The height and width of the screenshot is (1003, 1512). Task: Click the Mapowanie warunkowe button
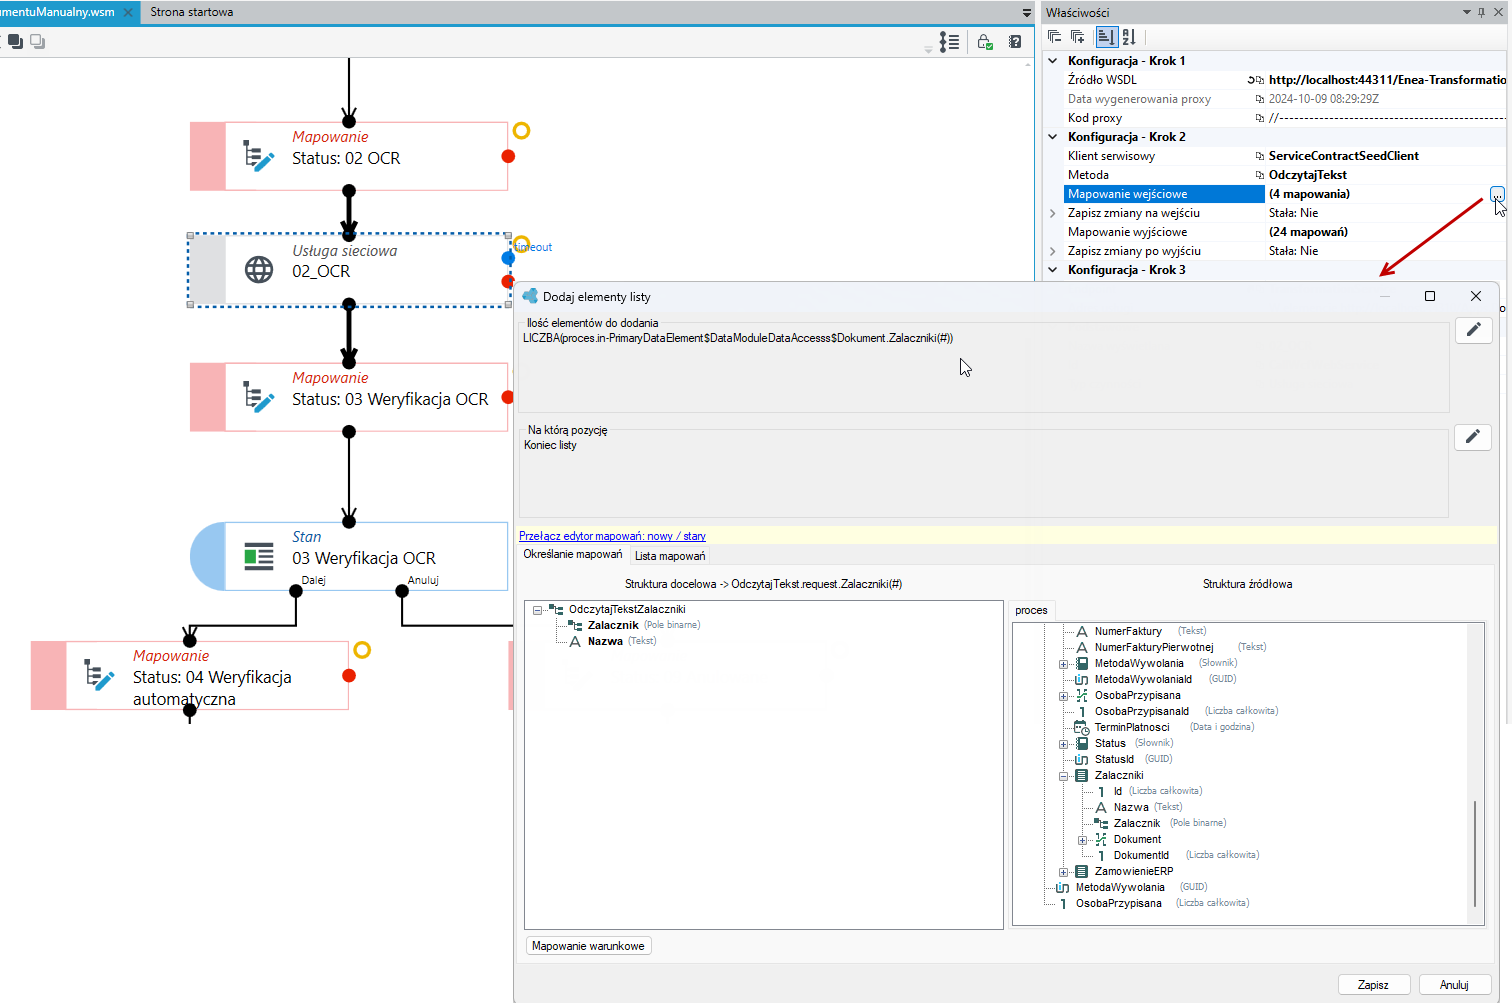click(588, 946)
